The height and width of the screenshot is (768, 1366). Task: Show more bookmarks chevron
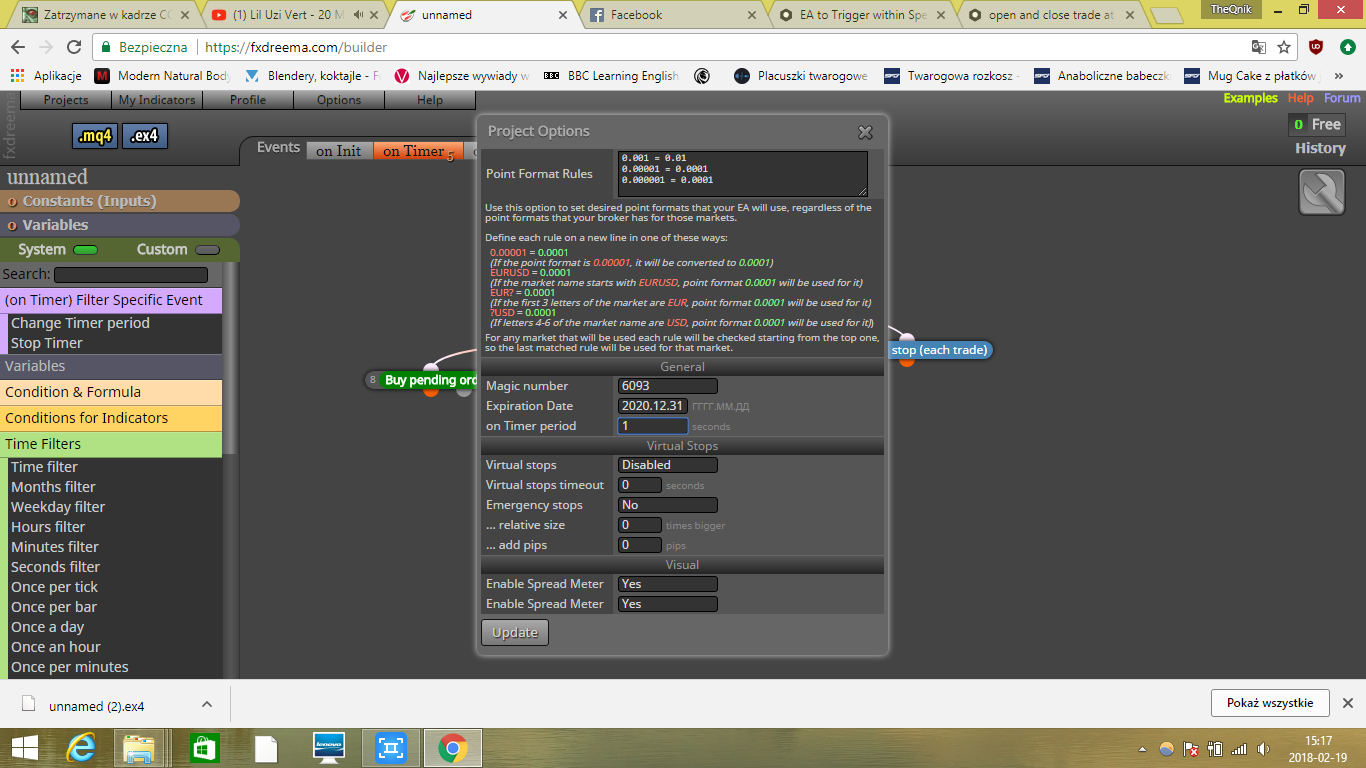(1339, 75)
